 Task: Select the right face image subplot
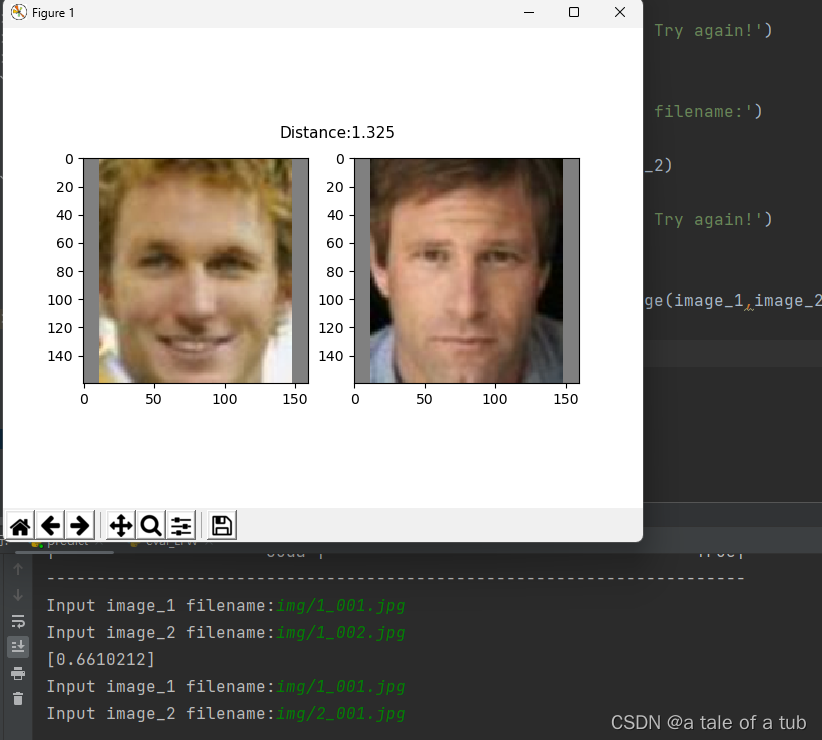(467, 270)
